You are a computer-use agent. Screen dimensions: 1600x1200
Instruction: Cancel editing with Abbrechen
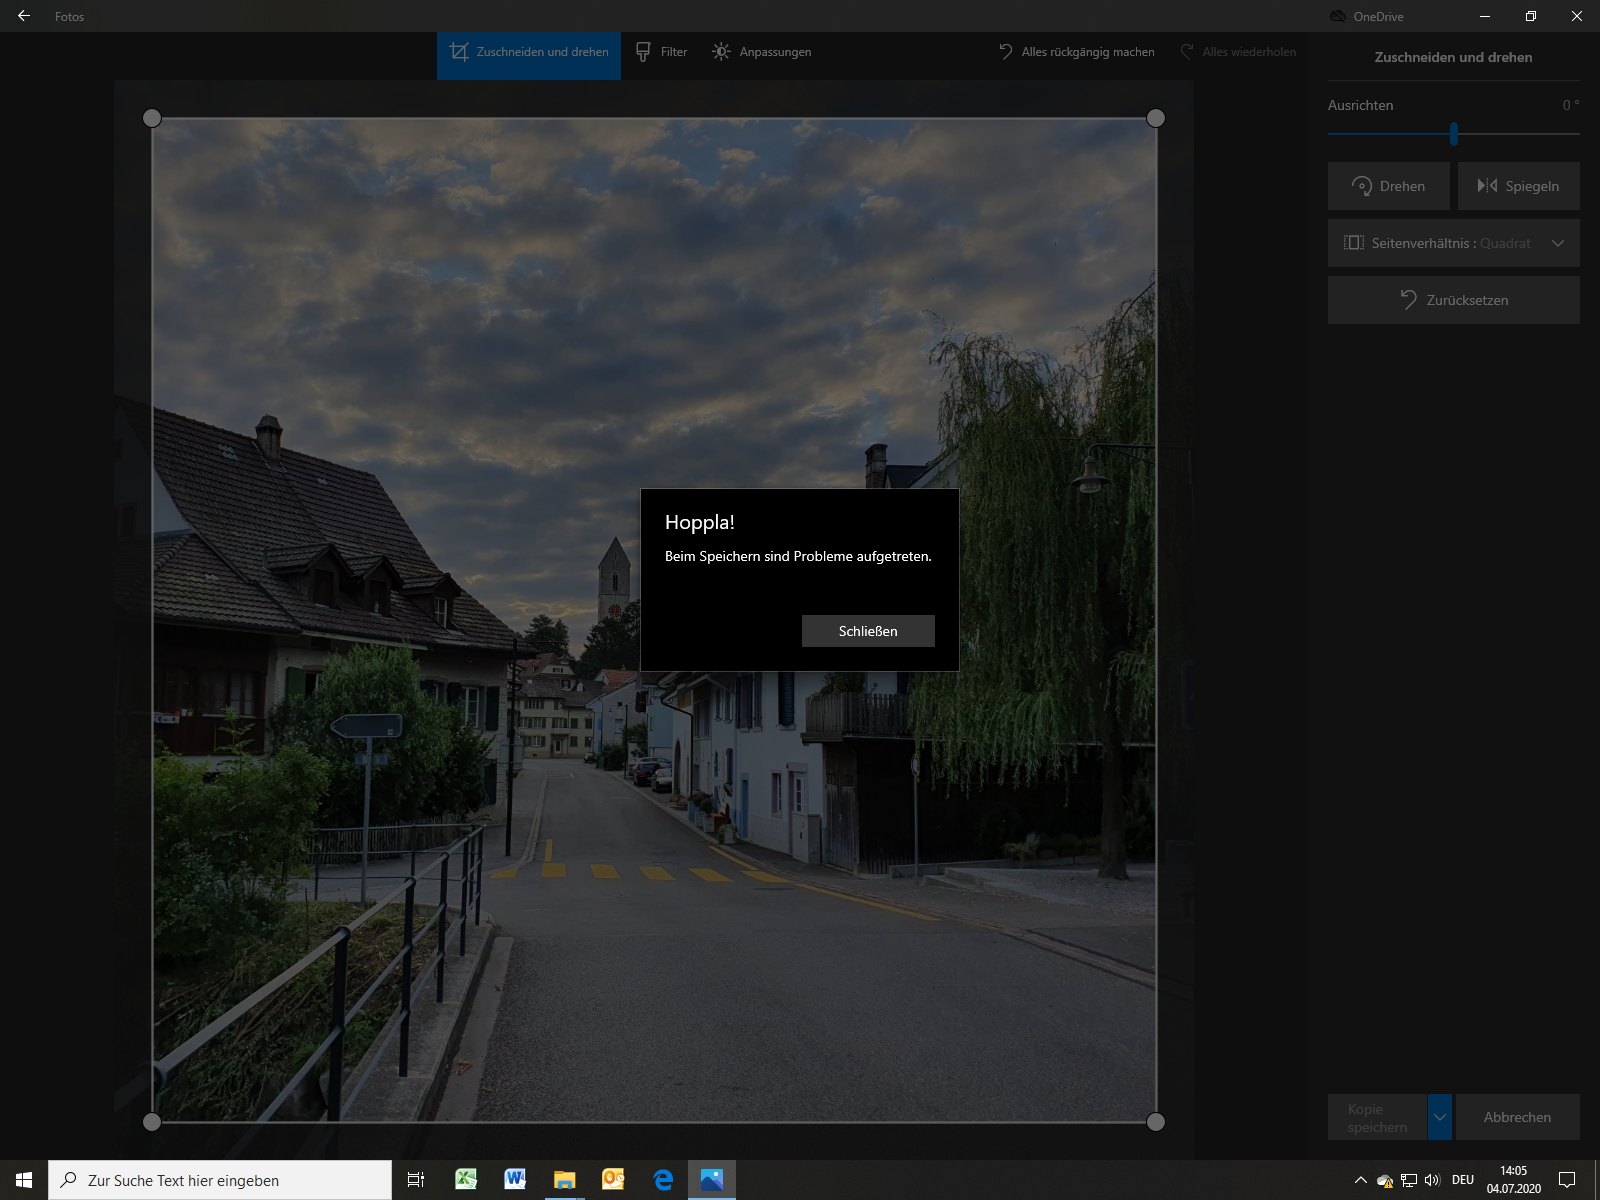pos(1517,1117)
